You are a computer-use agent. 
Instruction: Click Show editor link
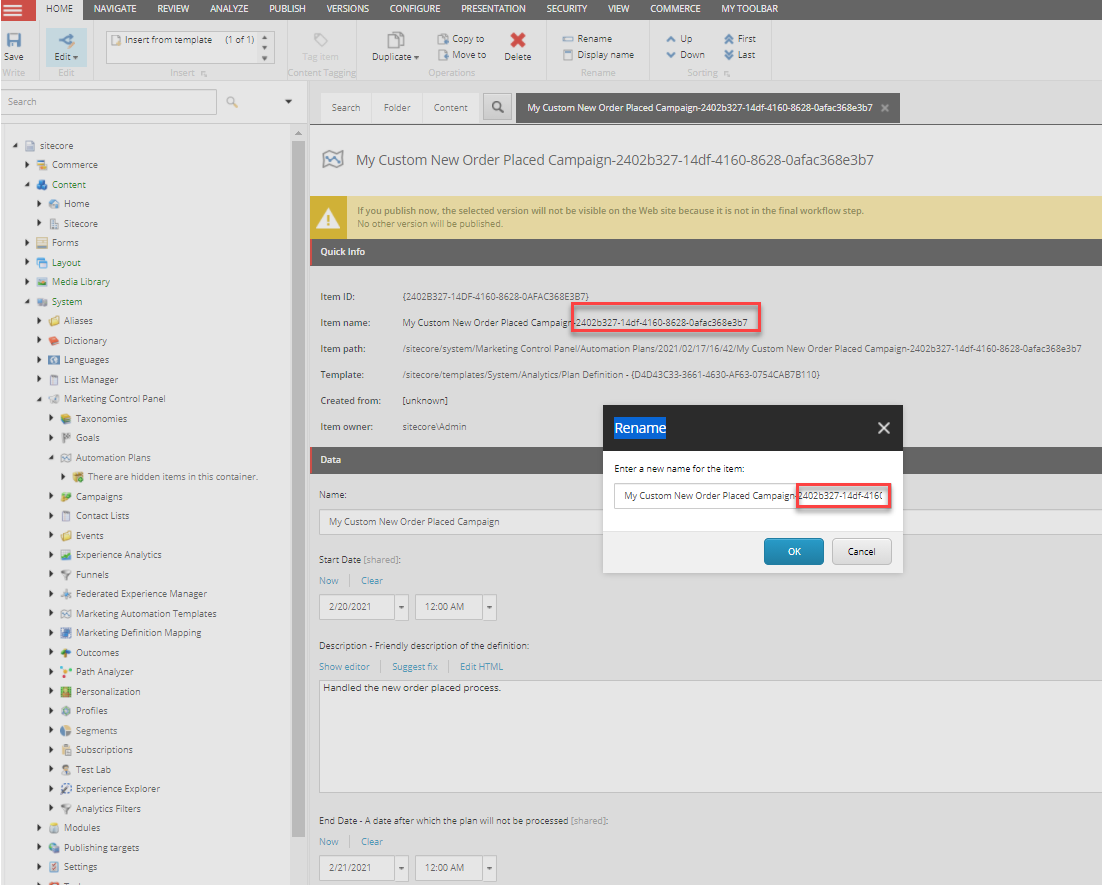pyautogui.click(x=344, y=666)
